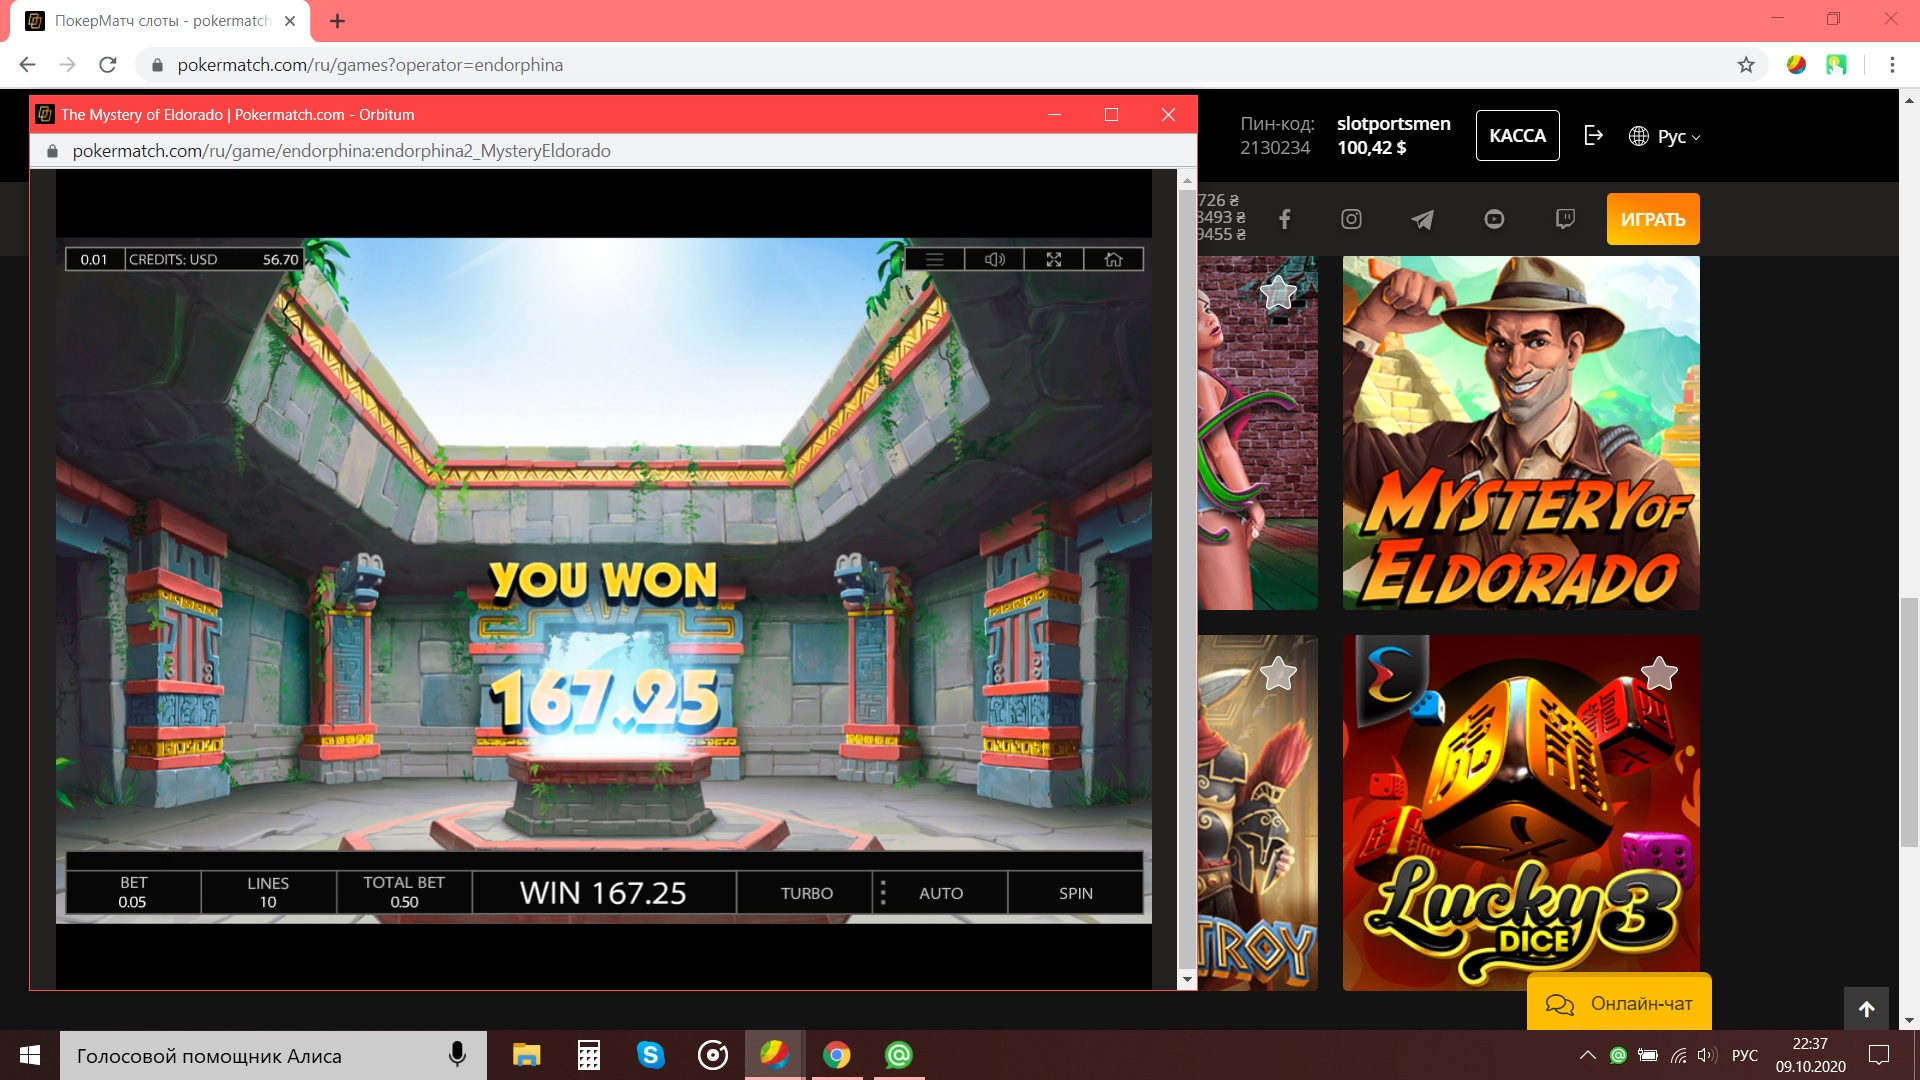
Task: Open the Facebook social icon
Action: click(x=1285, y=219)
